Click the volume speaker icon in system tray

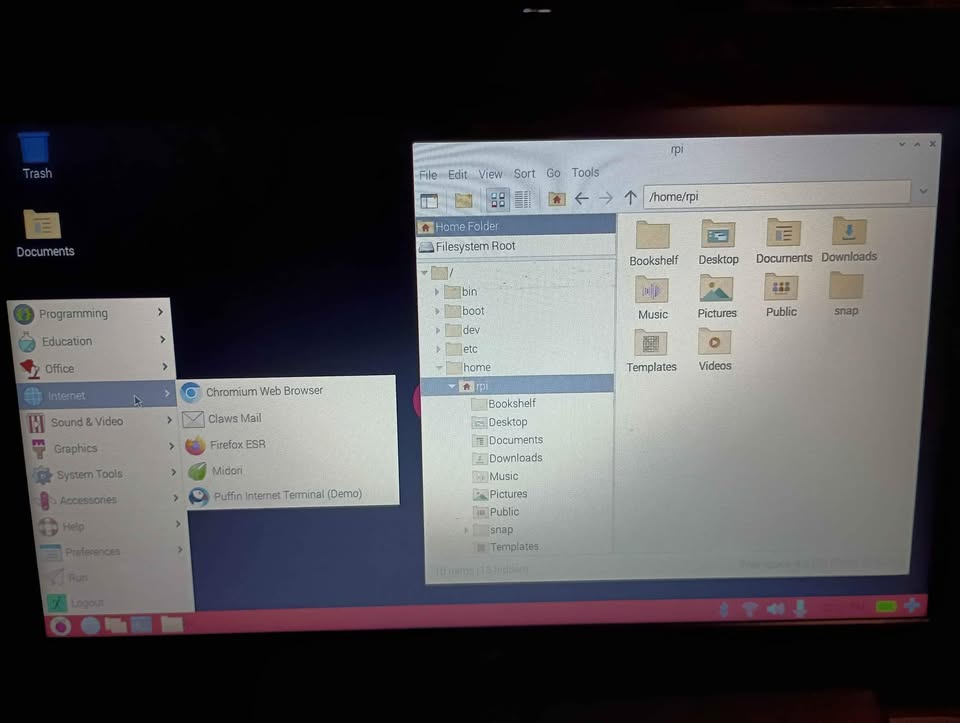776,609
